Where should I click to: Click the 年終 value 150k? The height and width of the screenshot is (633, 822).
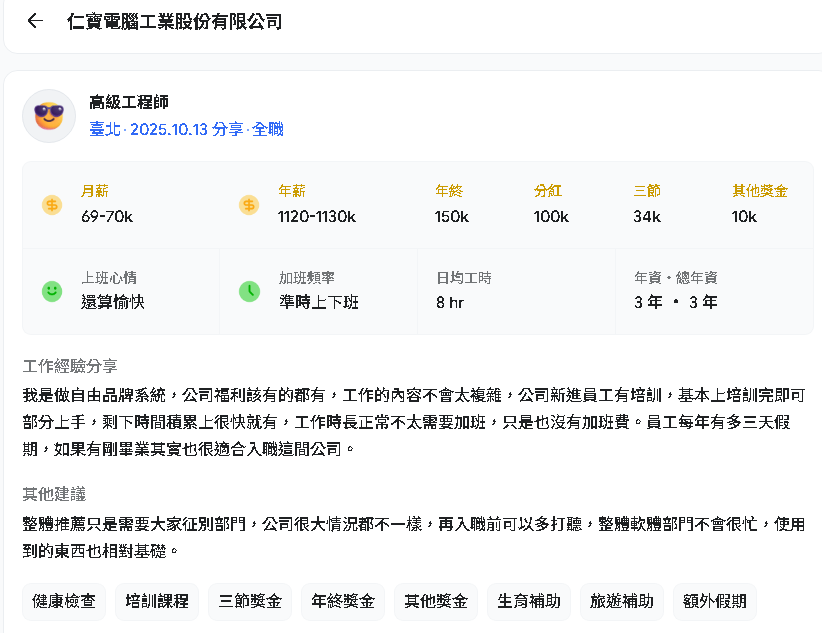pos(451,217)
